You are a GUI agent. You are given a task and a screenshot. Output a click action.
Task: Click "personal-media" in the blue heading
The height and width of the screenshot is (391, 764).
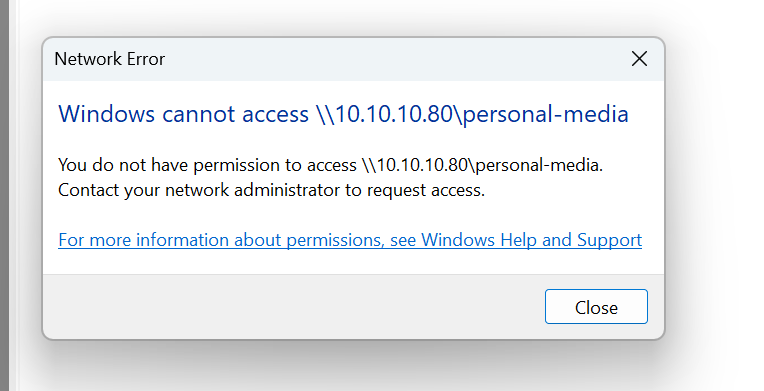pos(545,115)
